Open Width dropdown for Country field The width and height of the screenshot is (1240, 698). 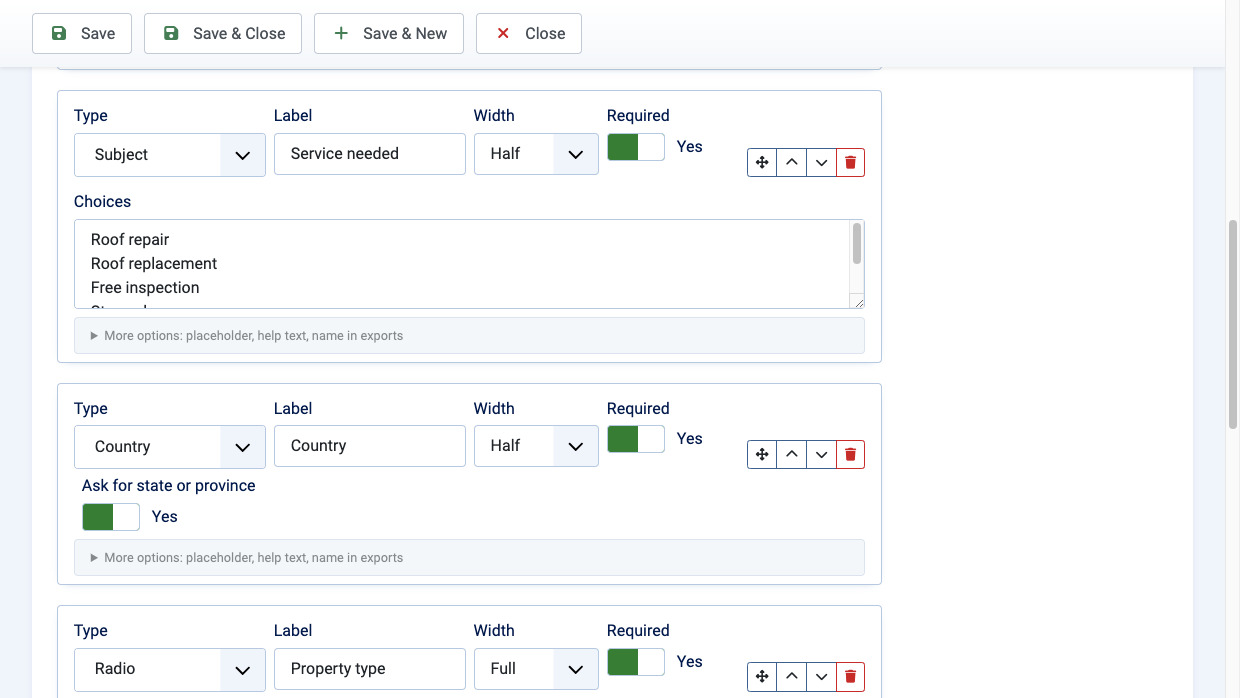[536, 446]
